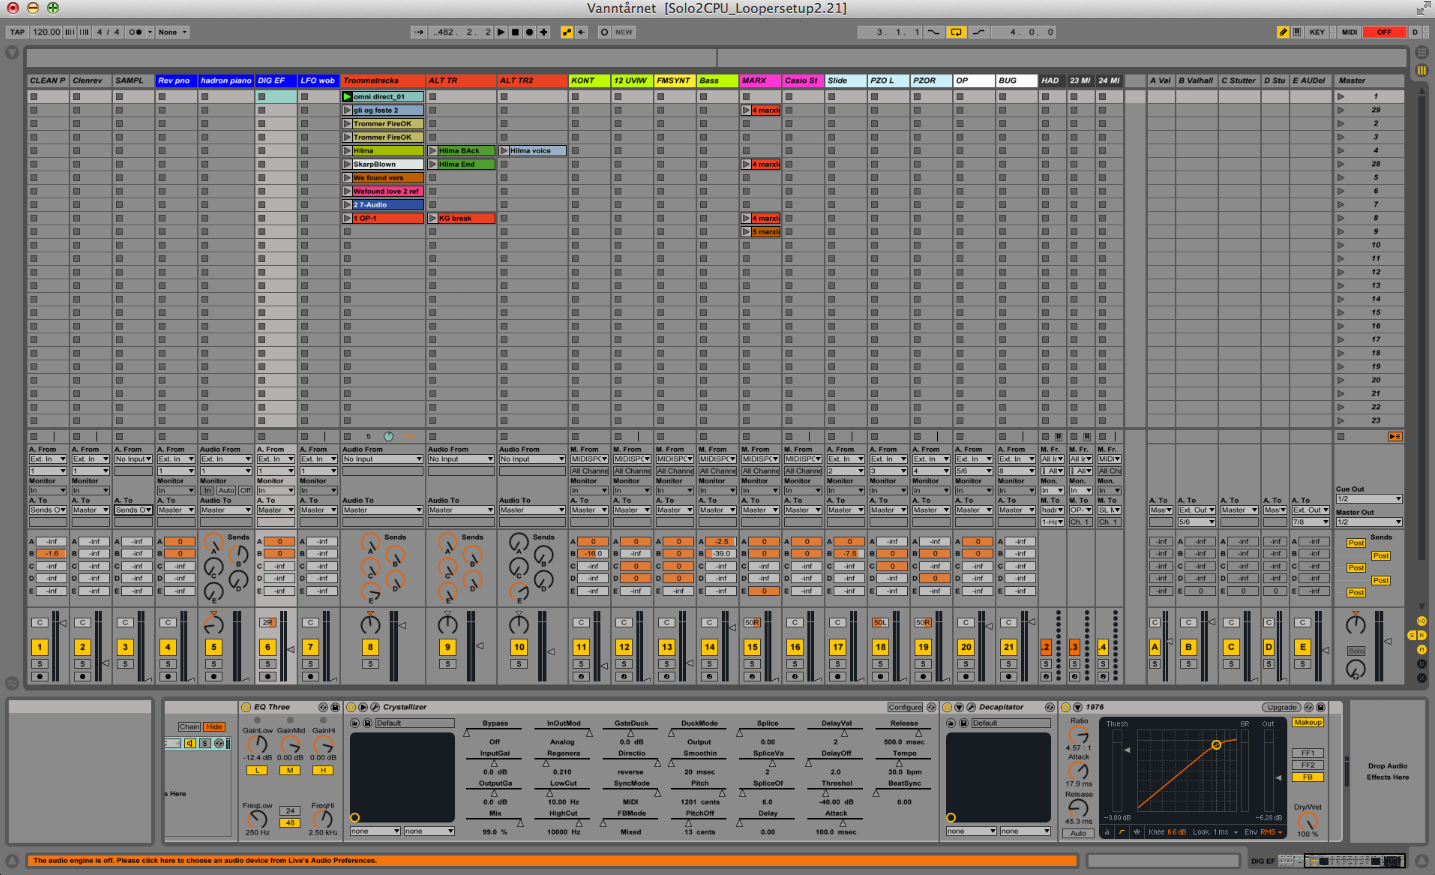Toggle the Loop switch in the transport bar
Screen dimensions: 1435x875
point(956,32)
